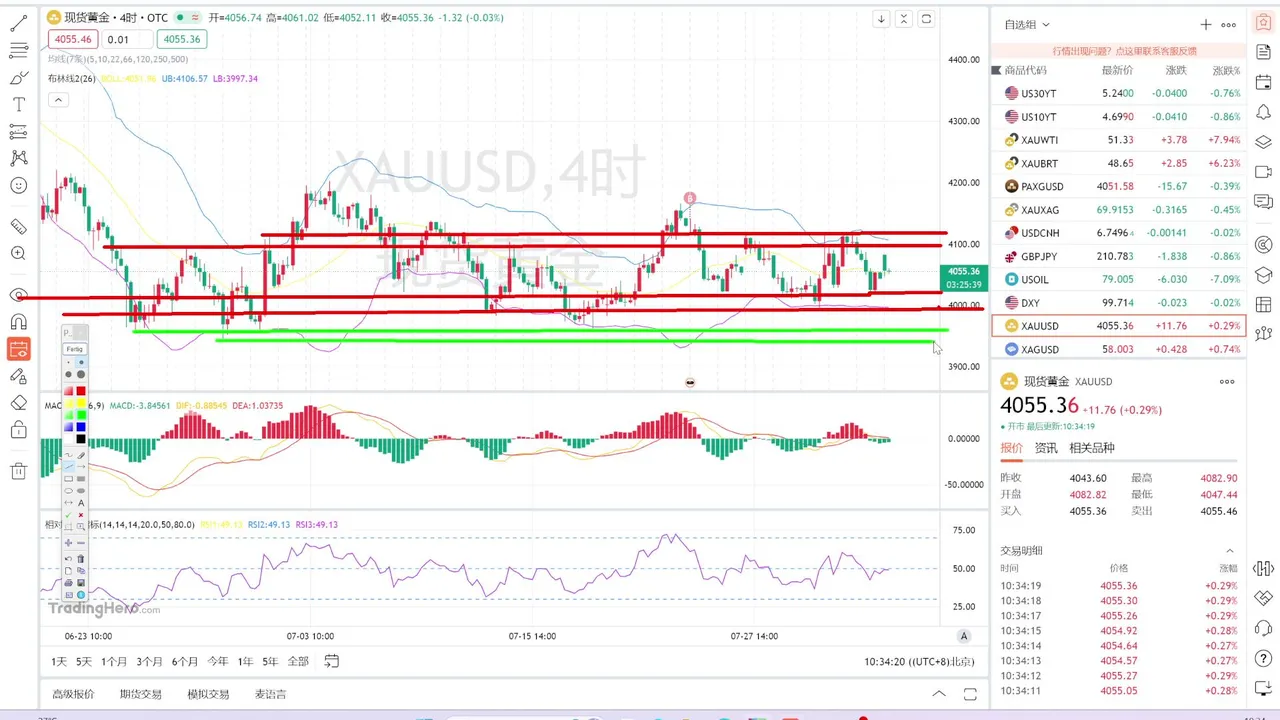Select the text A tool in pen toolbox
Viewport: 1280px width, 720px height.
(81, 503)
